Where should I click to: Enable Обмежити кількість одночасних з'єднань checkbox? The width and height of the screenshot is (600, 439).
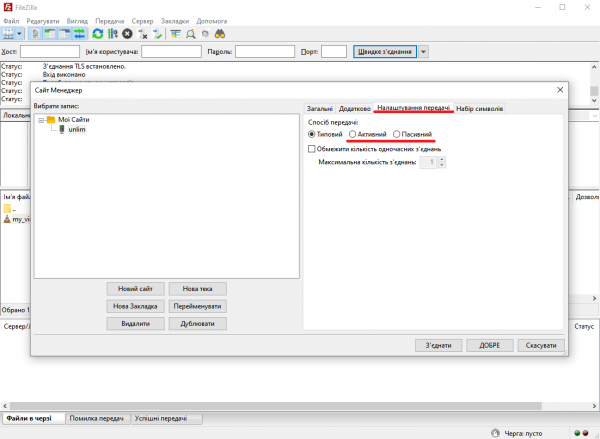pos(312,149)
